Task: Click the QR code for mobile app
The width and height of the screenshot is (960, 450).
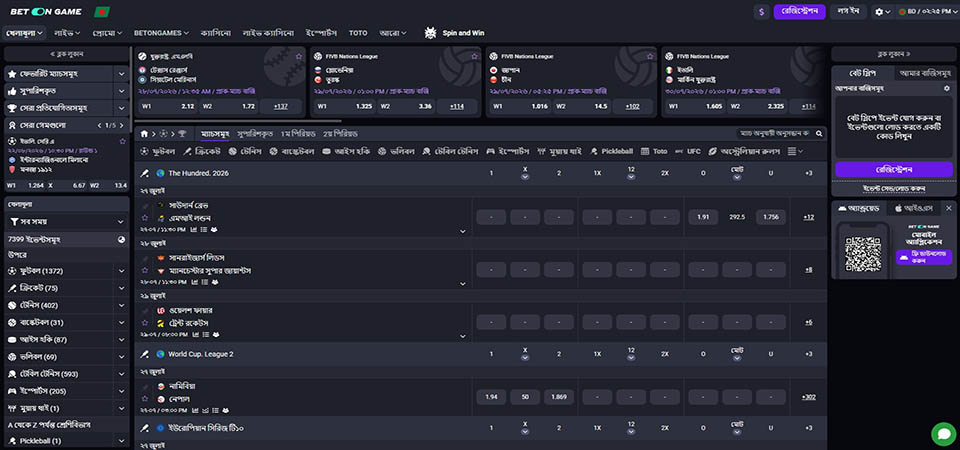Action: 863,254
